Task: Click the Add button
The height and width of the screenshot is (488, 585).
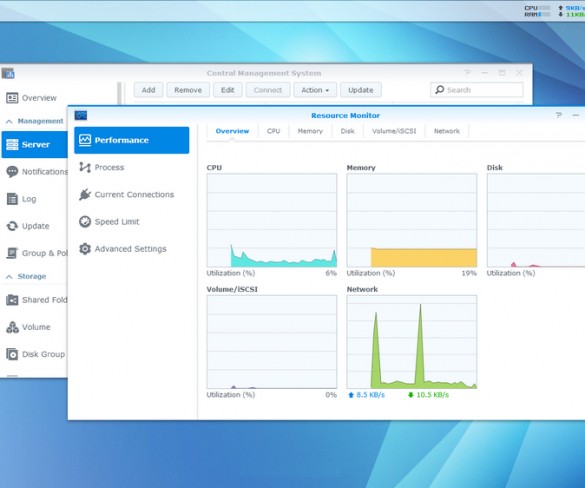Action: pyautogui.click(x=148, y=90)
